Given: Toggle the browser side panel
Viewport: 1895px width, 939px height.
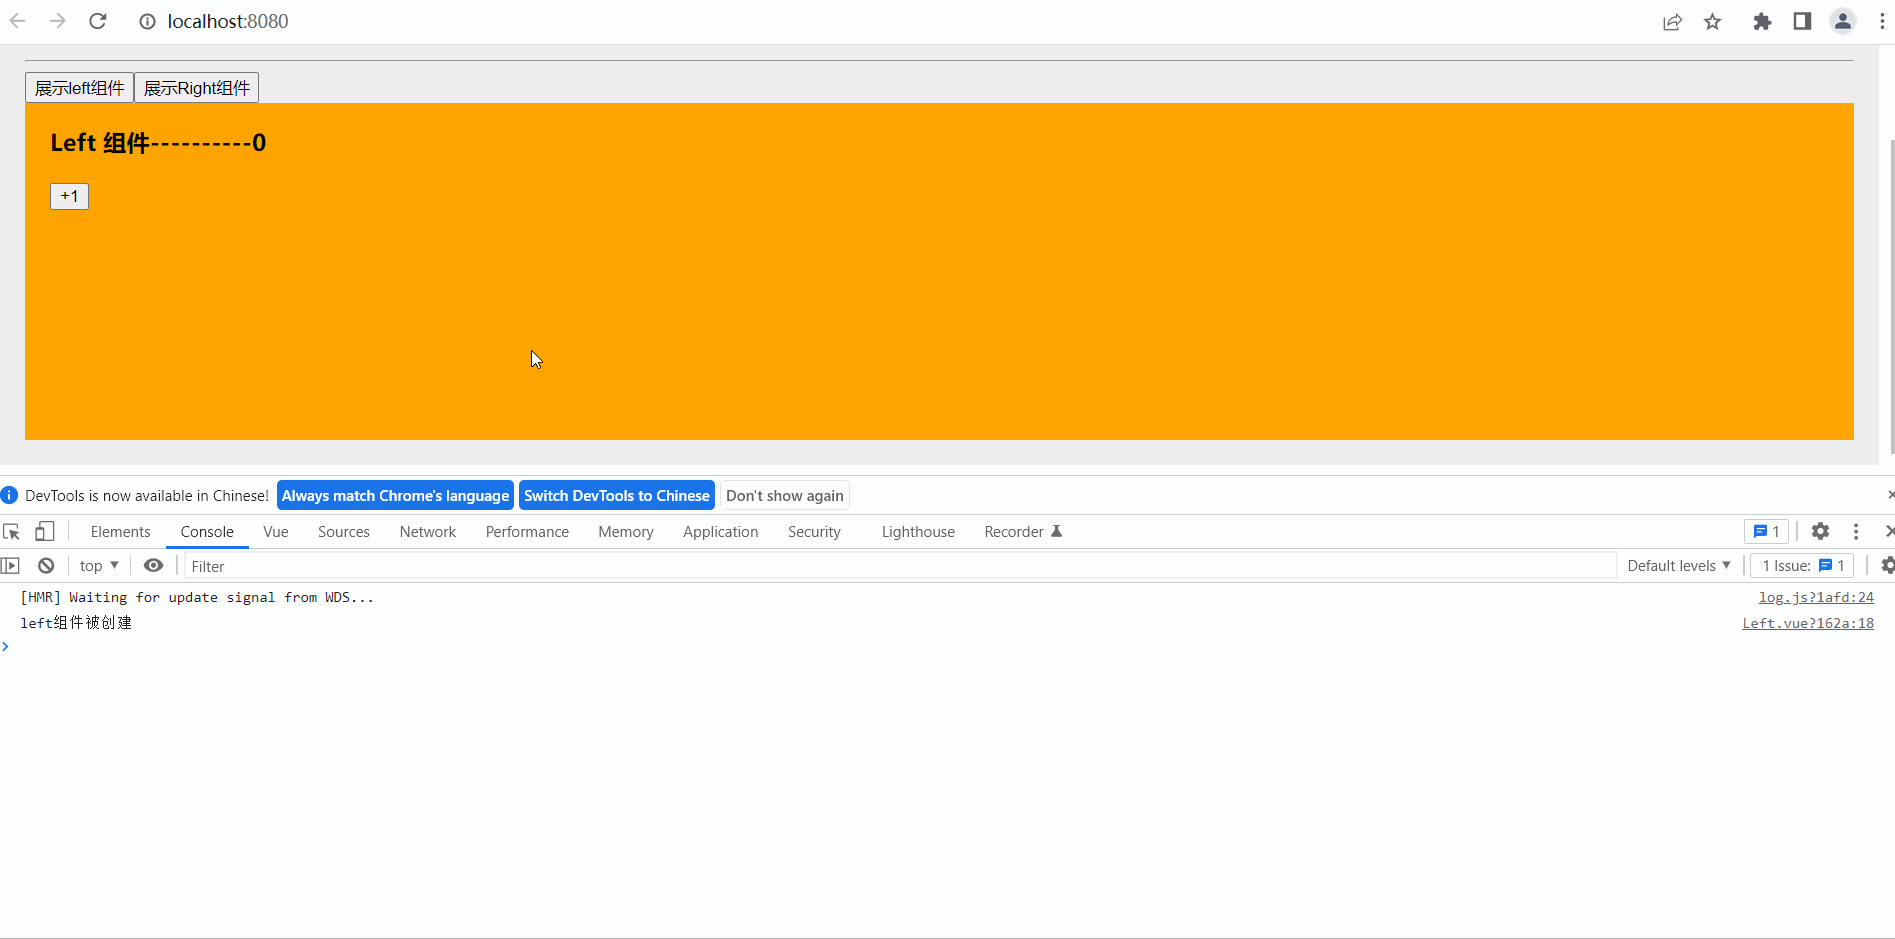Looking at the screenshot, I should click(1802, 21).
